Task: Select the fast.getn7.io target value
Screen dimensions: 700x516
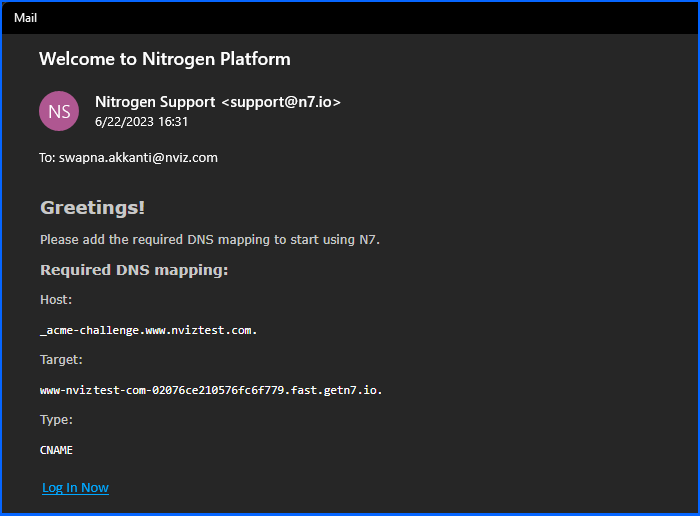Action: (211, 390)
